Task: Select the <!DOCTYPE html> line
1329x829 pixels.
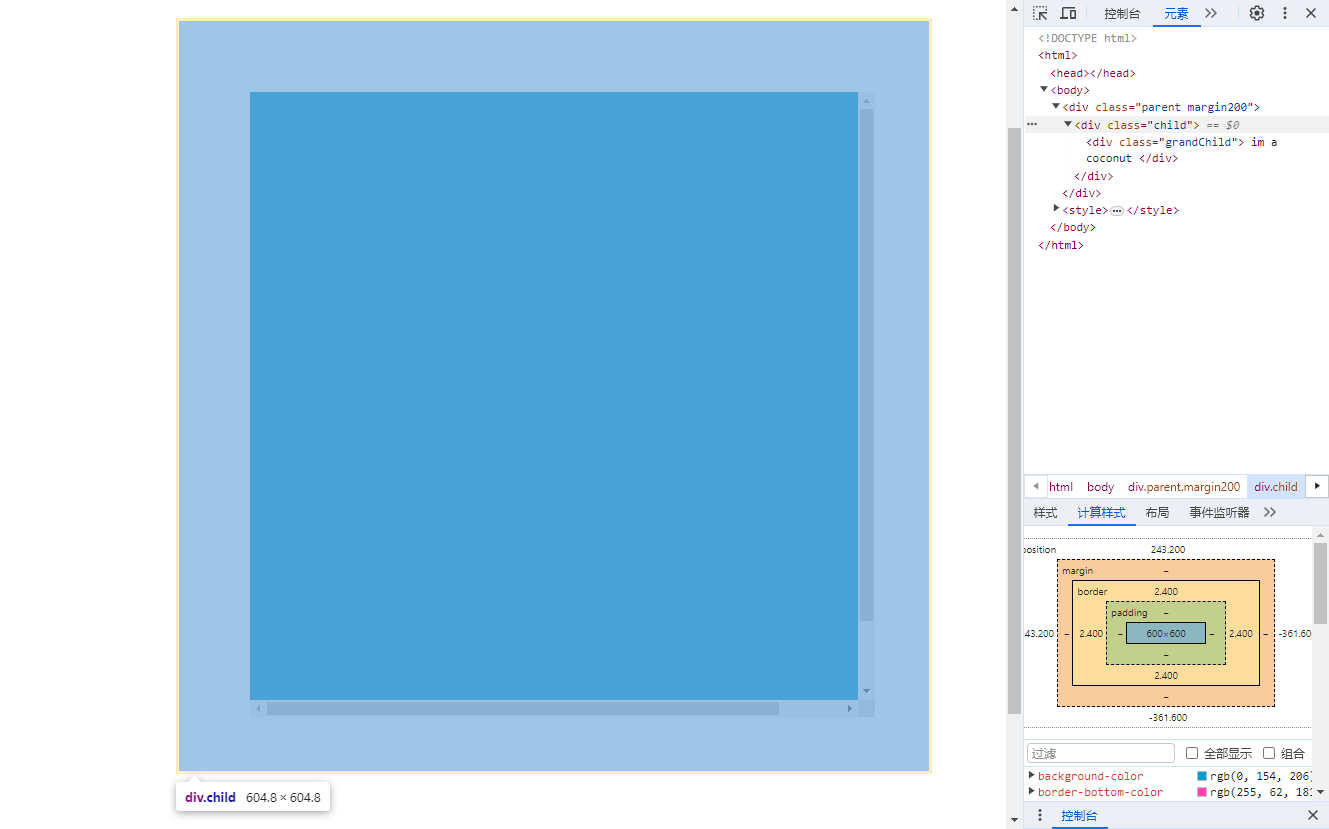Action: click(1087, 38)
